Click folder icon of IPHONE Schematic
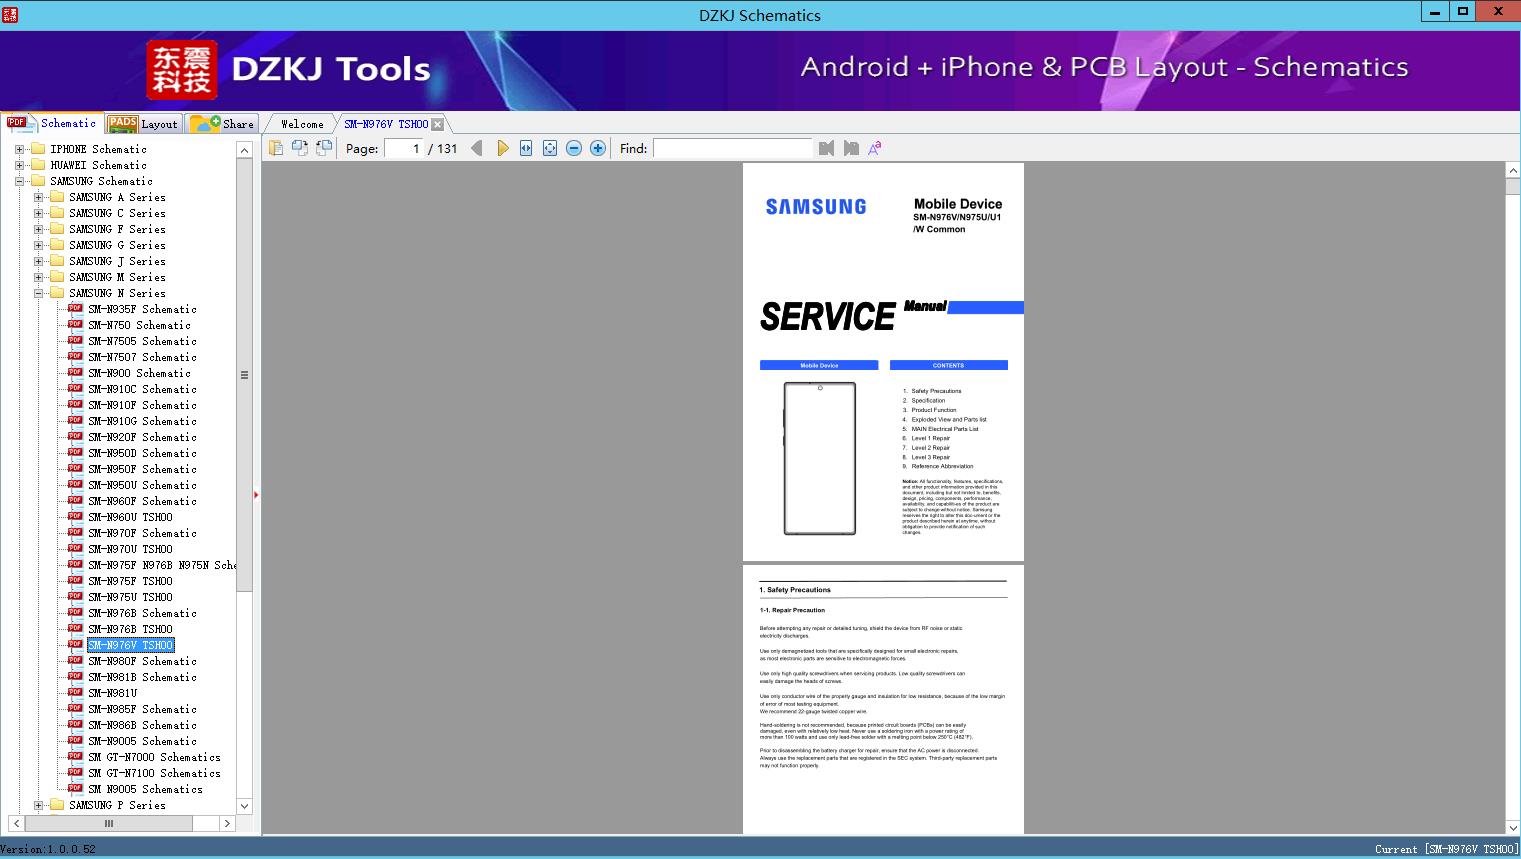1521x859 pixels. 38,149
